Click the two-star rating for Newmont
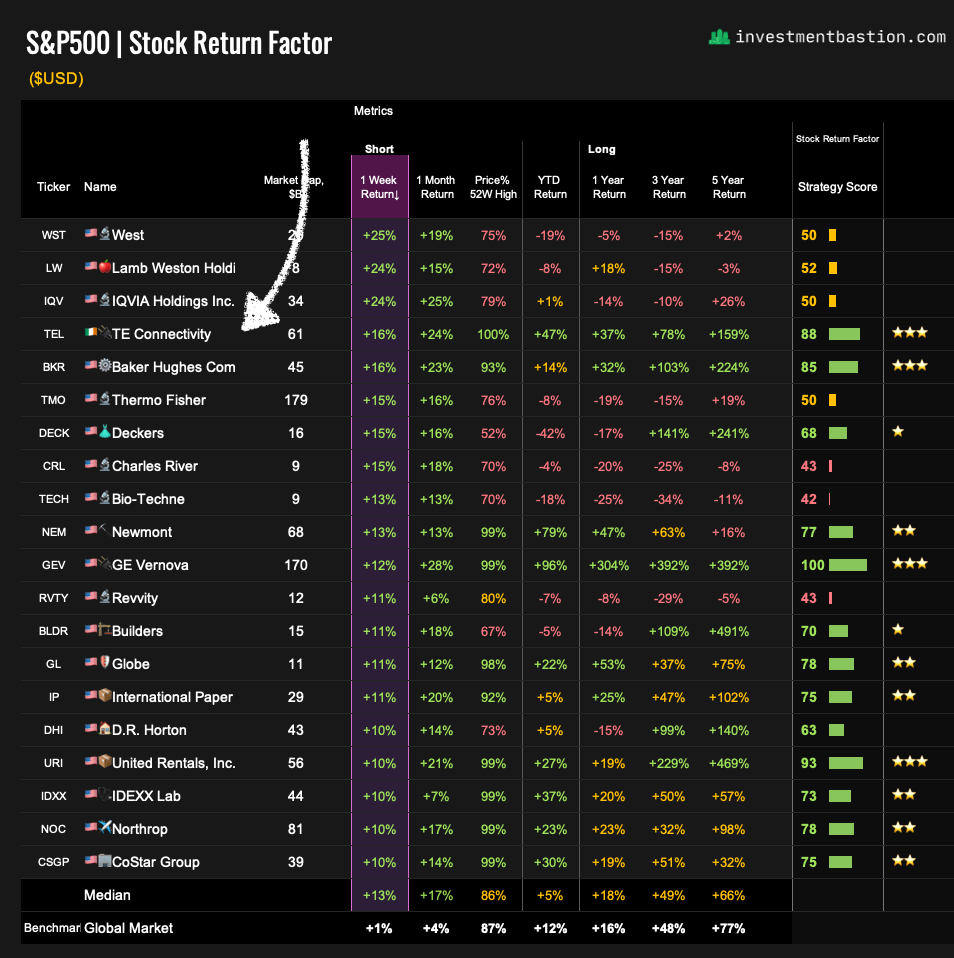 903,531
